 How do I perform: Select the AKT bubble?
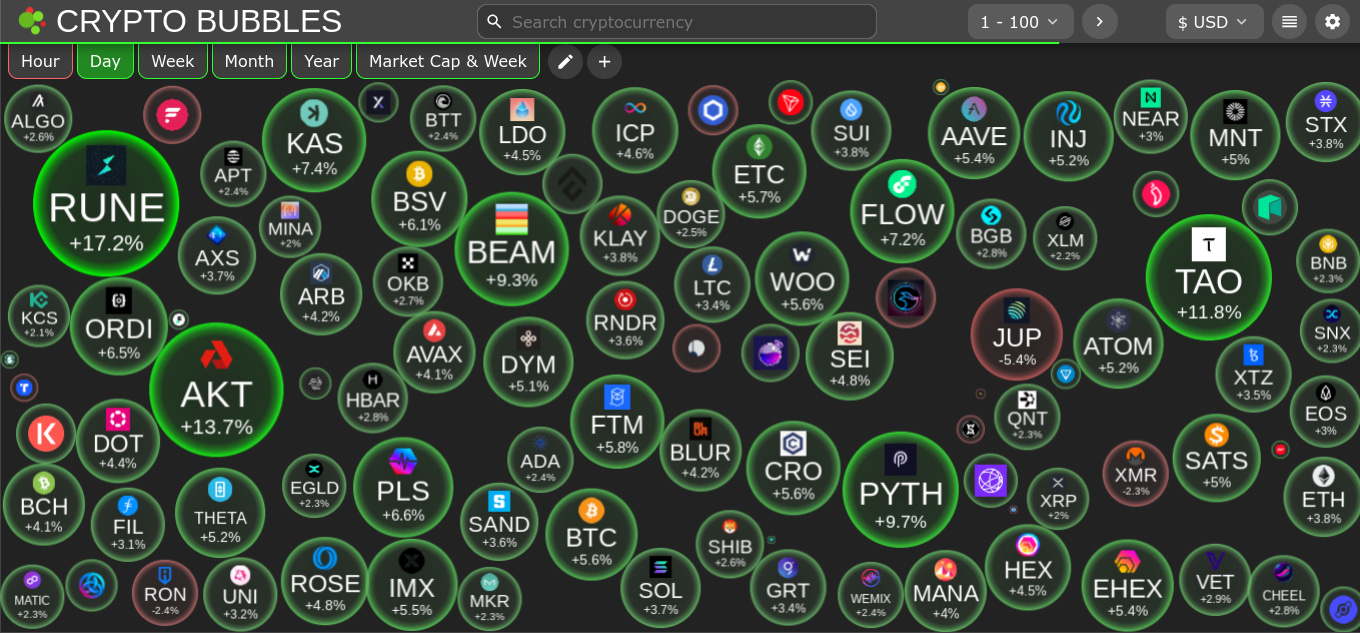tap(216, 390)
